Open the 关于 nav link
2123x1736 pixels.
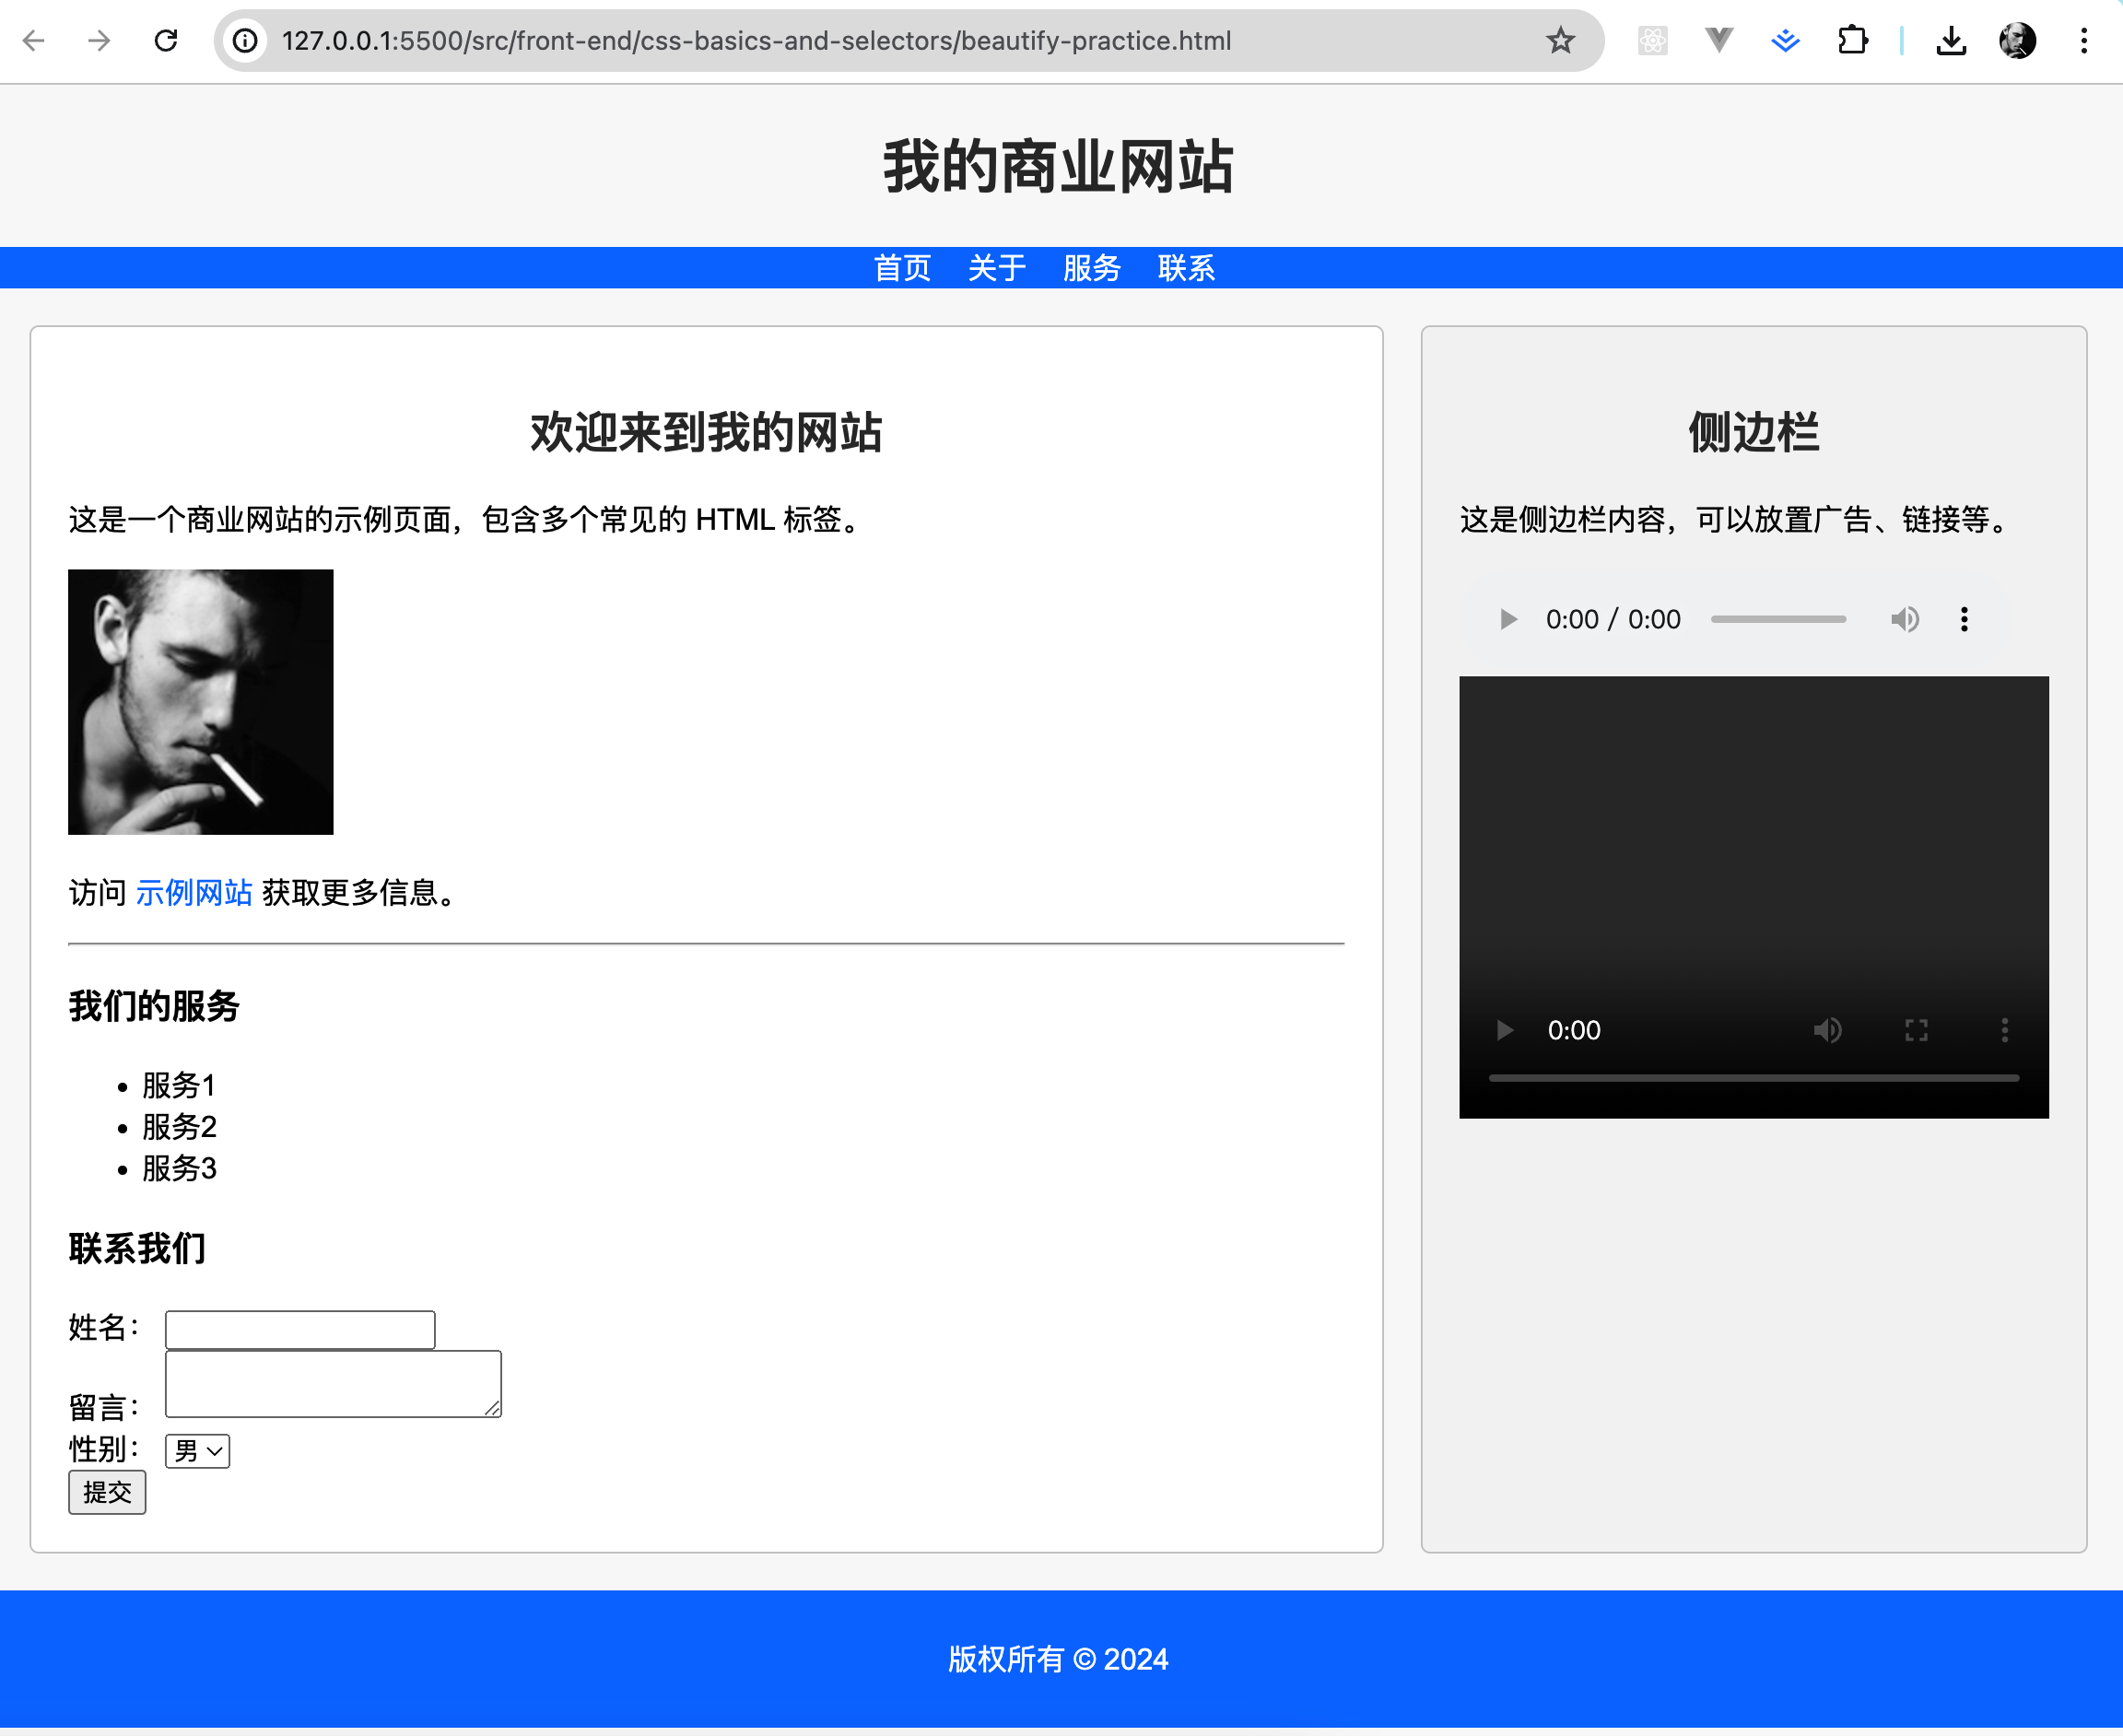click(x=997, y=268)
